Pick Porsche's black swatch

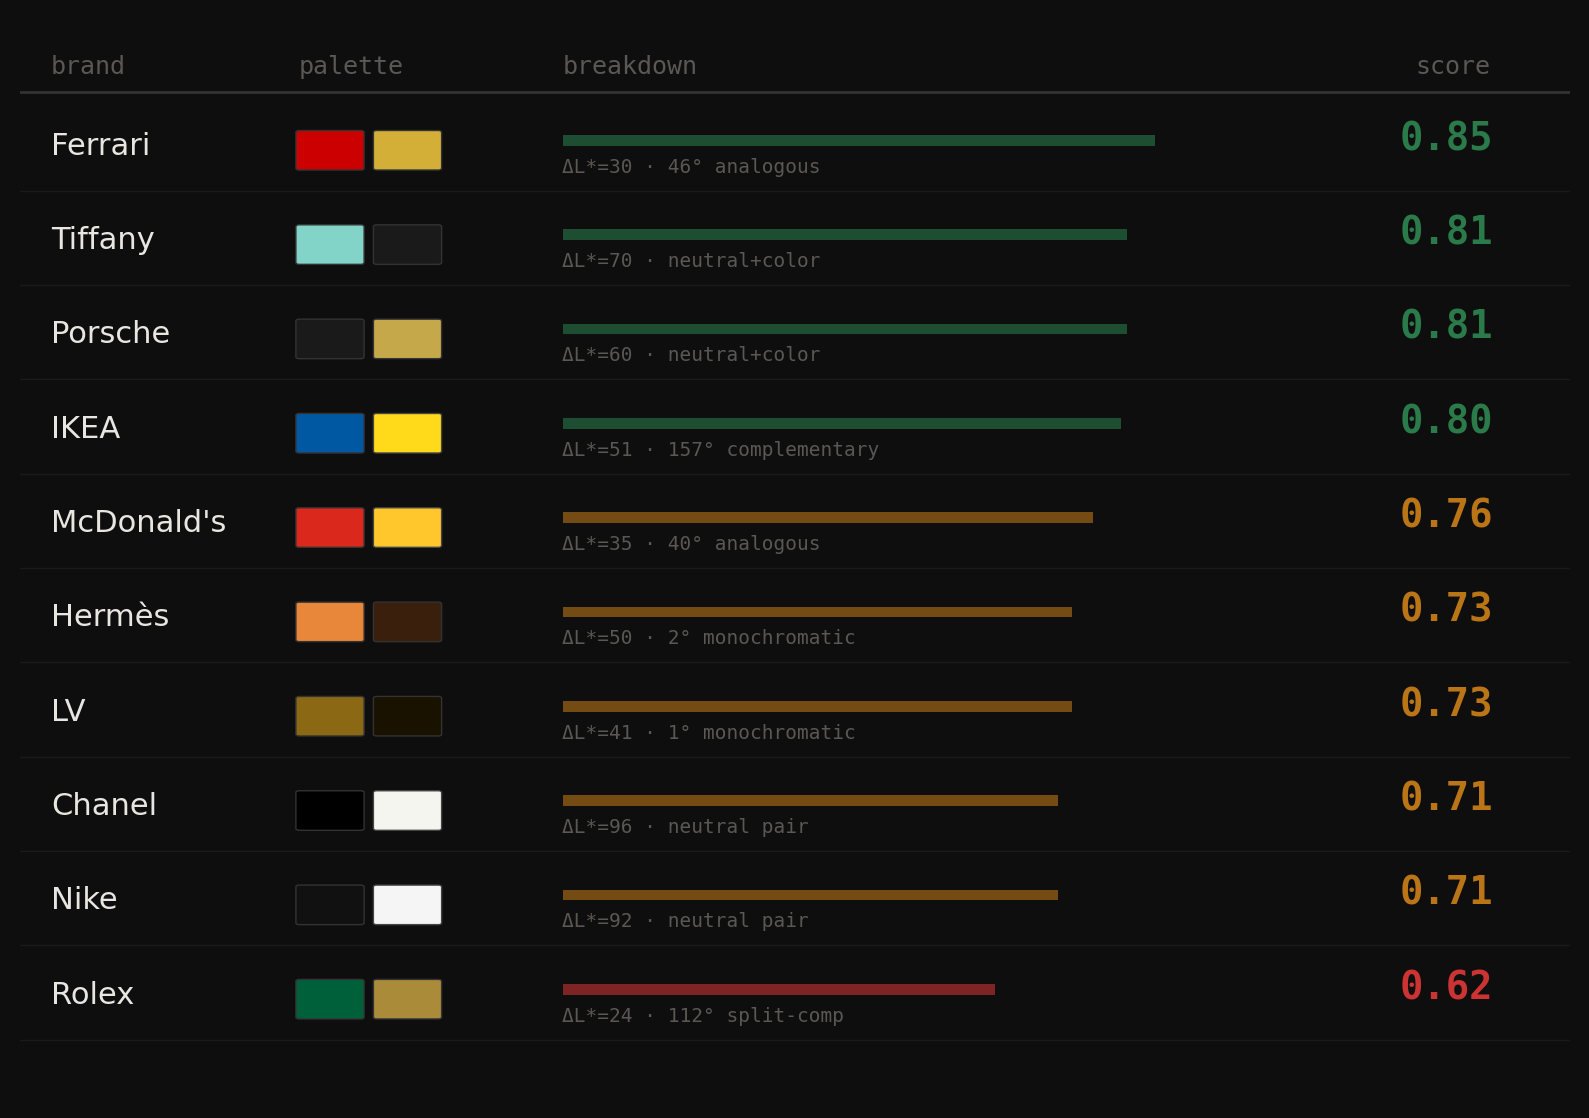coord(330,339)
